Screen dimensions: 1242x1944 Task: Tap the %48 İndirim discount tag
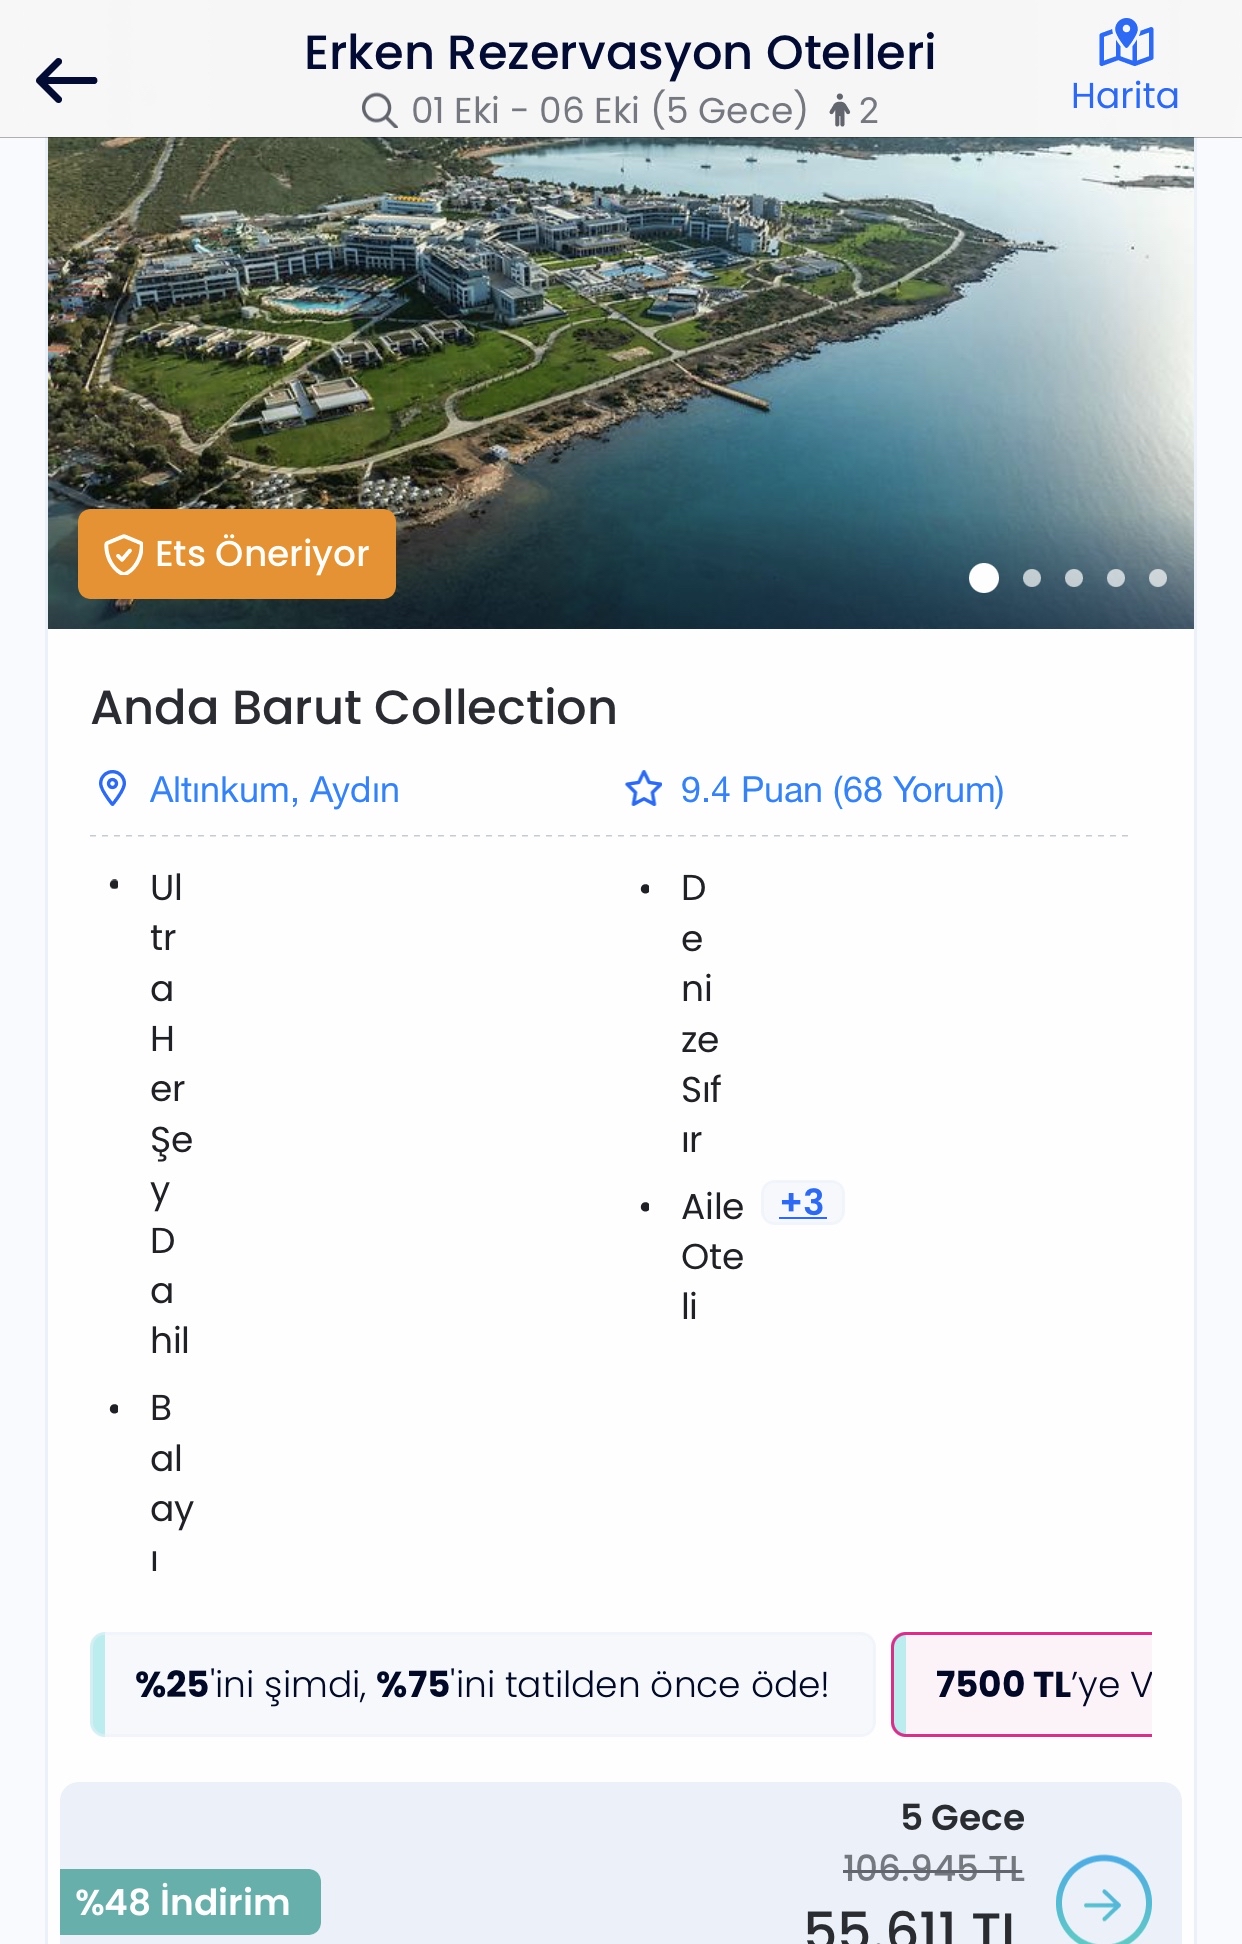pos(190,1902)
